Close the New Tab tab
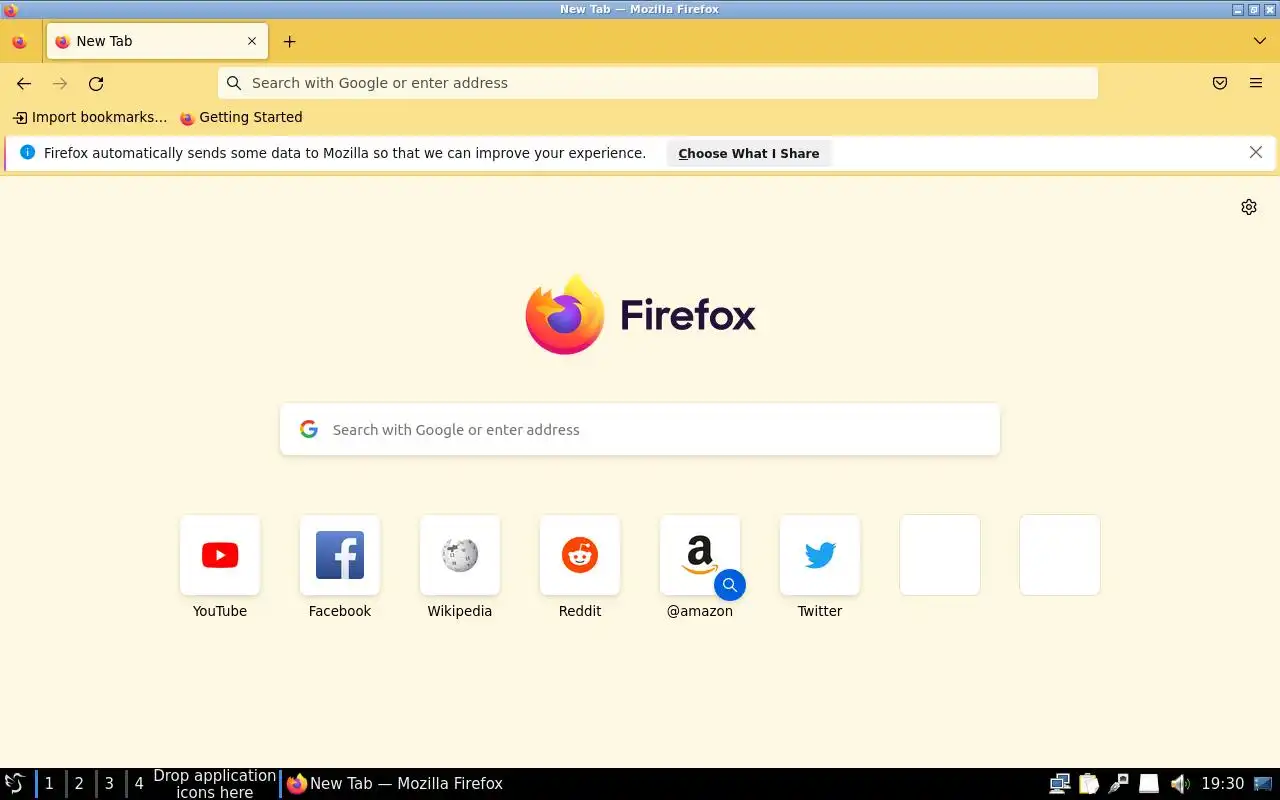This screenshot has height=800, width=1280. (x=252, y=41)
